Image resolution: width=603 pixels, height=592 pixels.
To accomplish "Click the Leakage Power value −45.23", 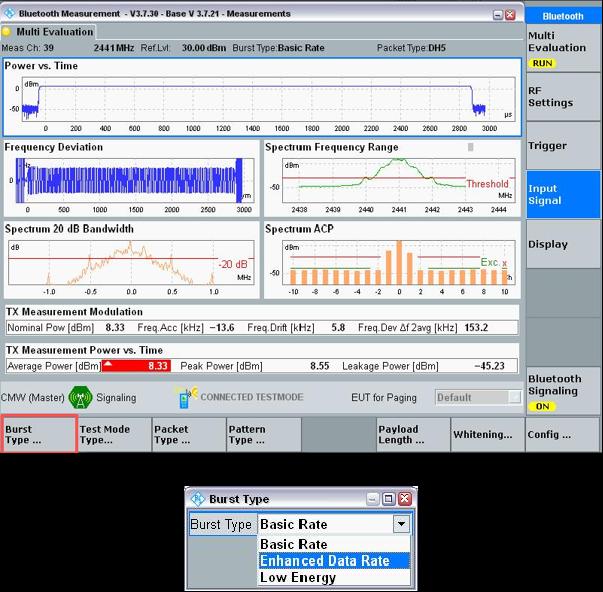I will click(x=489, y=365).
